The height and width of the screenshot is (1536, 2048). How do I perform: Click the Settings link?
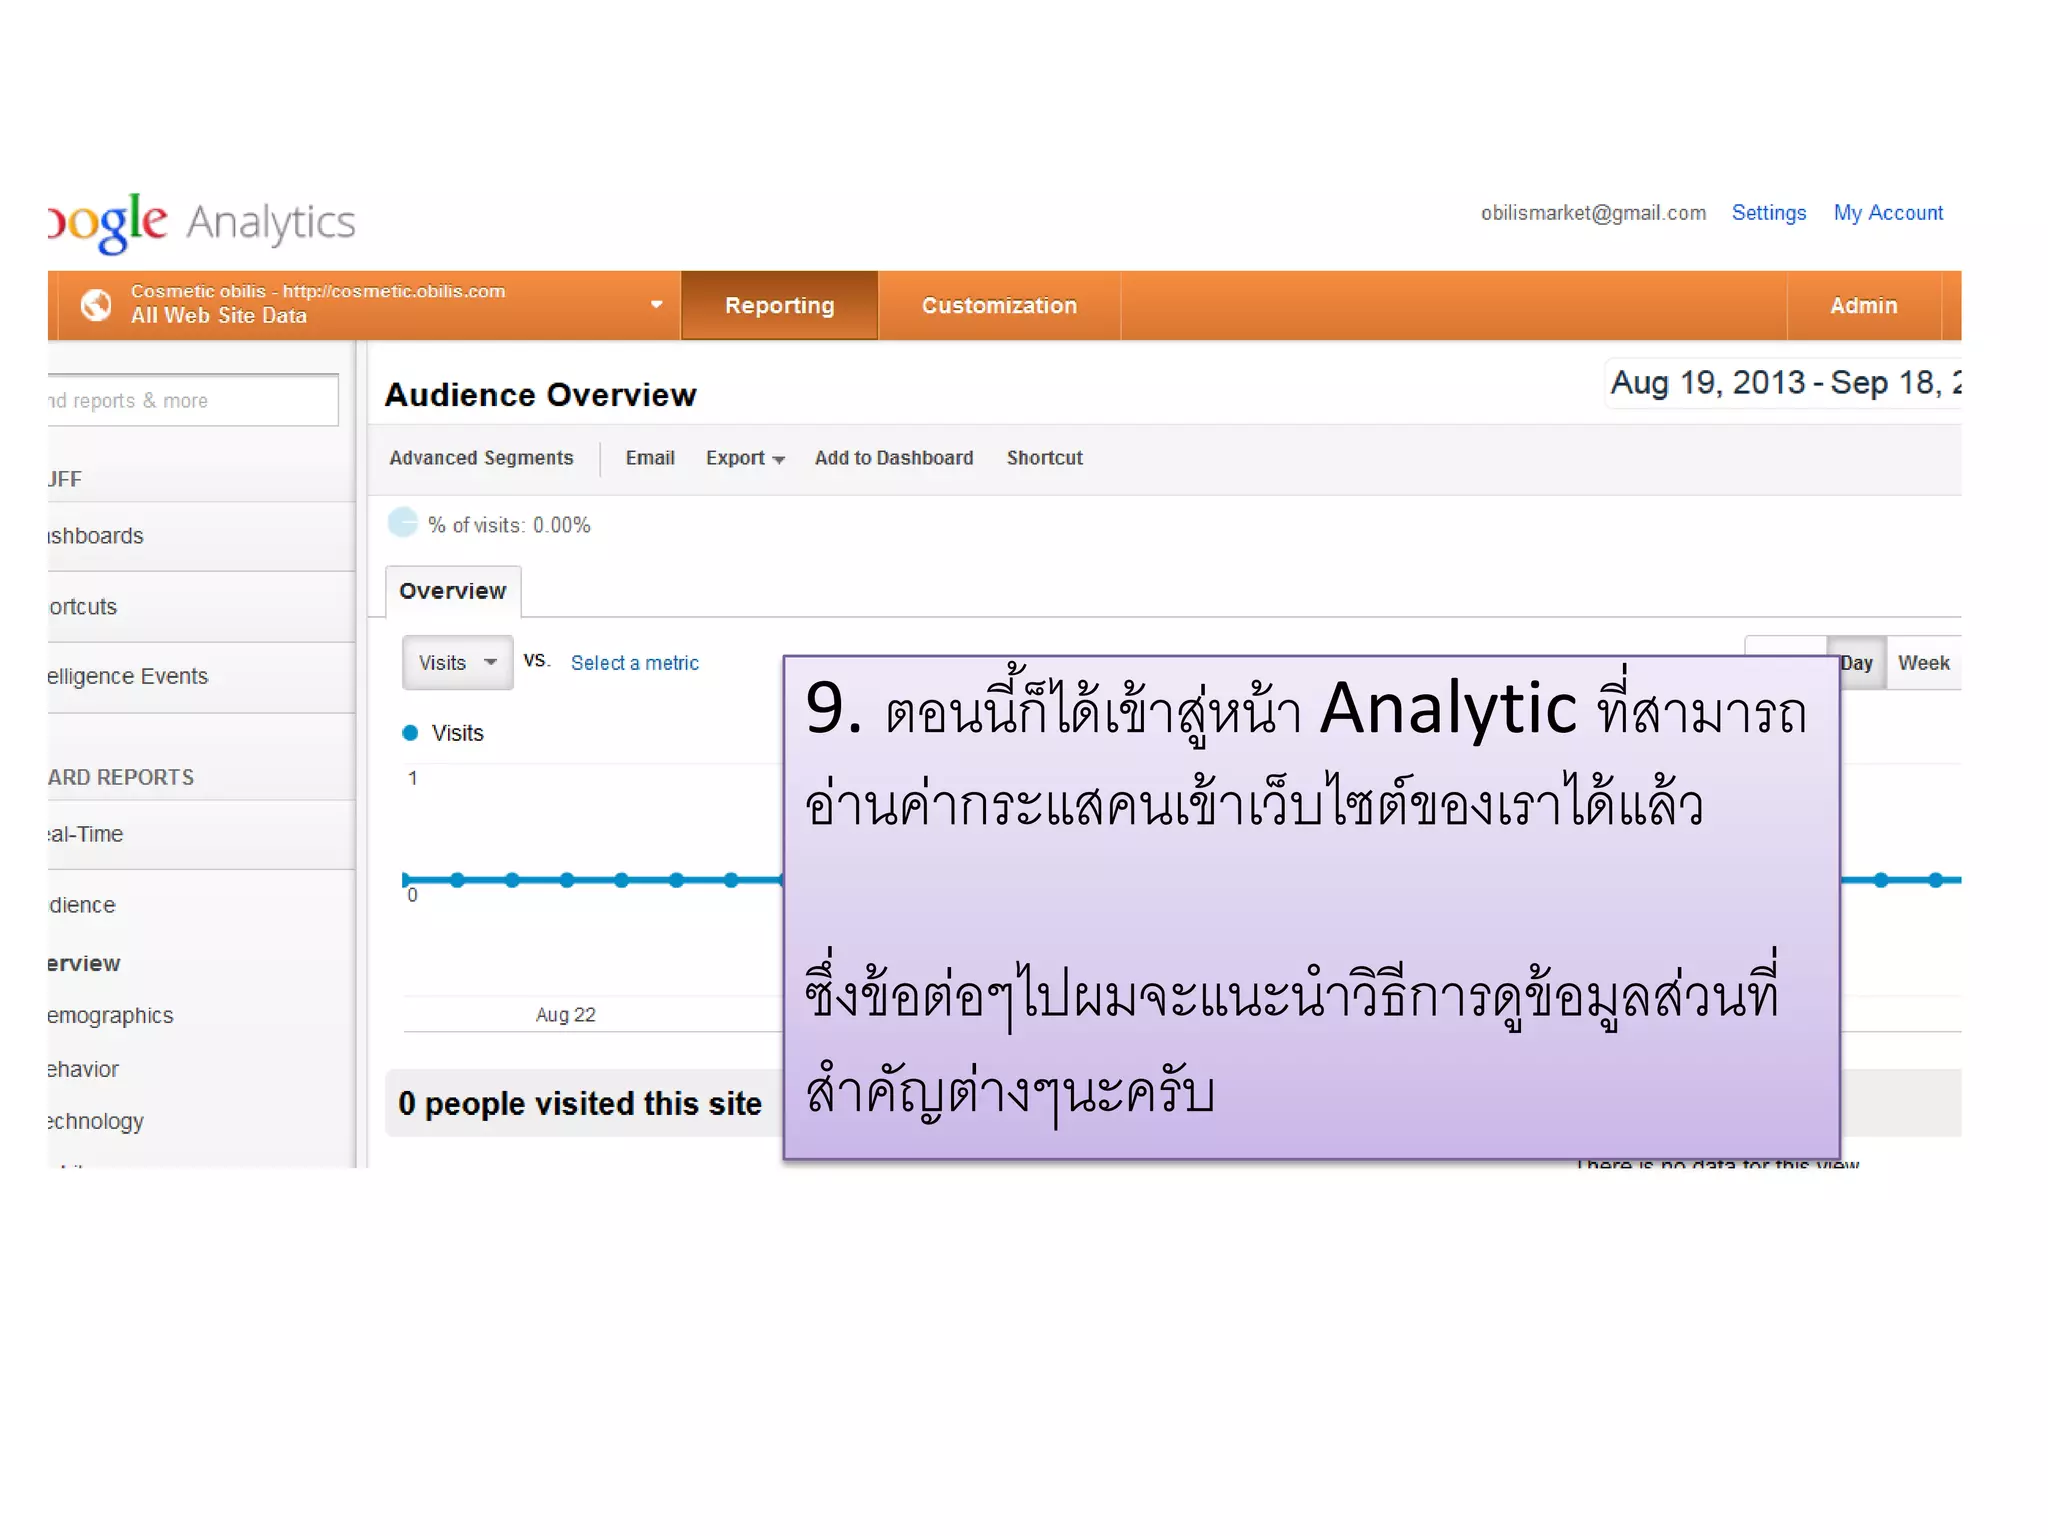(x=1768, y=213)
